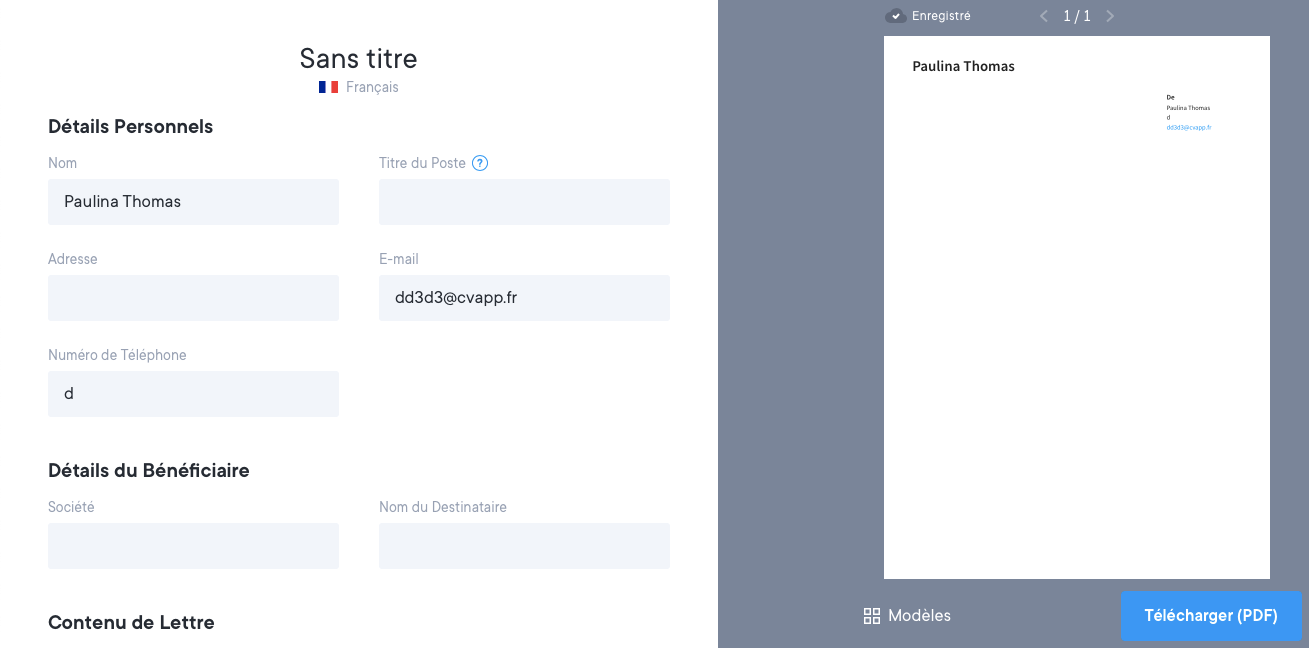The image size is (1309, 648).
Task: Click the French flag icon
Action: (328, 87)
